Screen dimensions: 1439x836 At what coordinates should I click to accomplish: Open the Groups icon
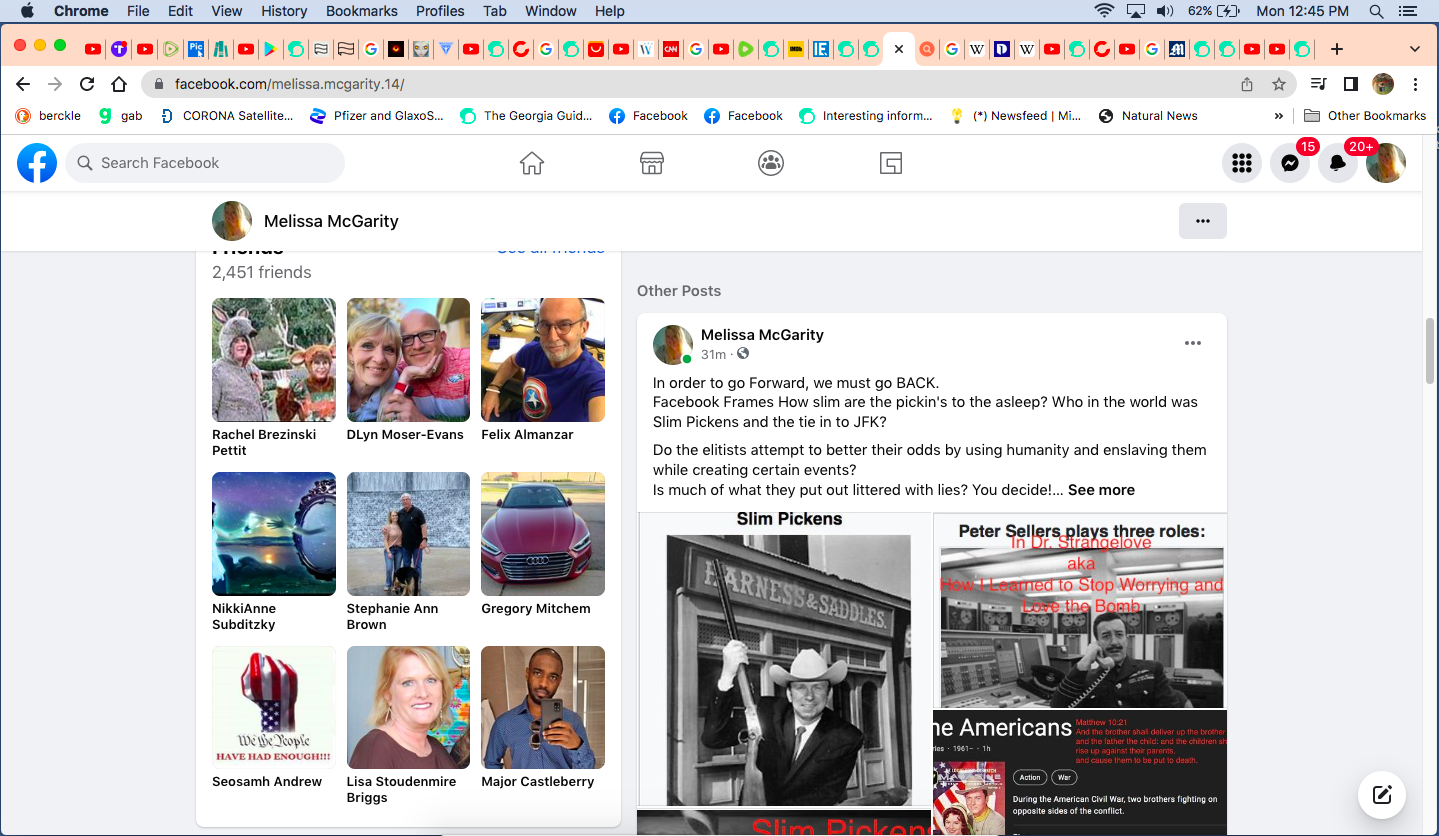click(x=771, y=163)
